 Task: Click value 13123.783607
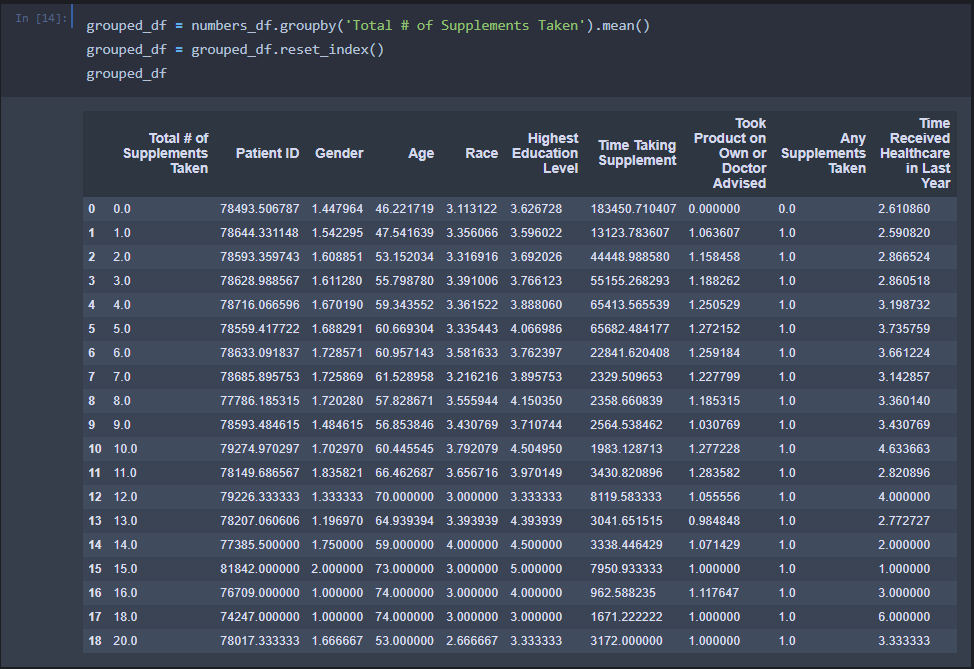click(x=630, y=233)
